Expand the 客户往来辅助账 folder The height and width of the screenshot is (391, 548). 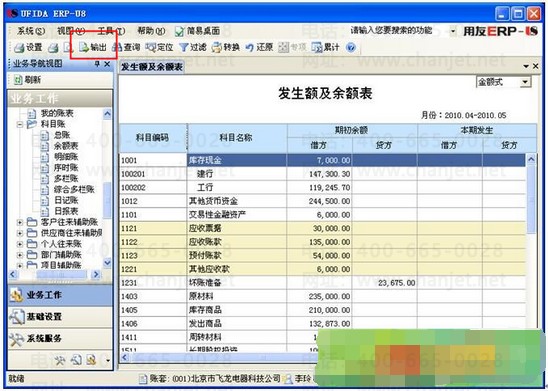(x=20, y=222)
